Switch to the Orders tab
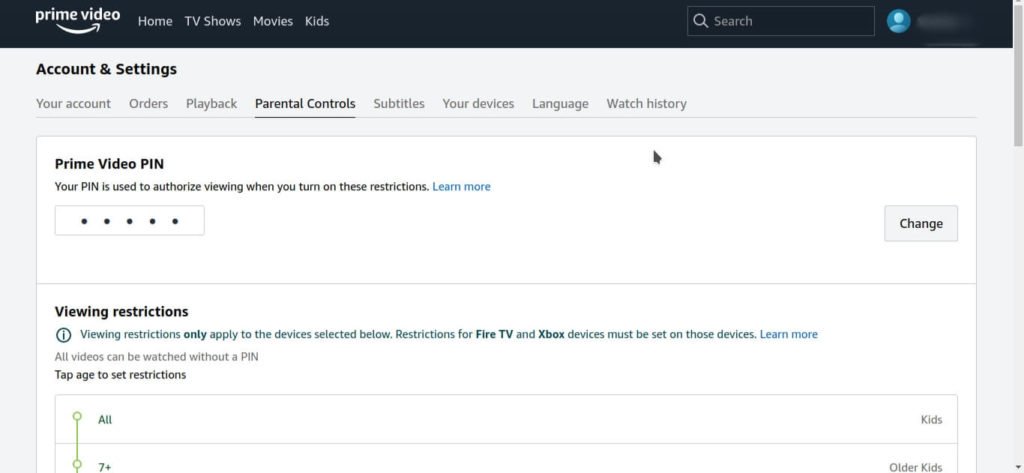The height and width of the screenshot is (473, 1024). click(148, 103)
